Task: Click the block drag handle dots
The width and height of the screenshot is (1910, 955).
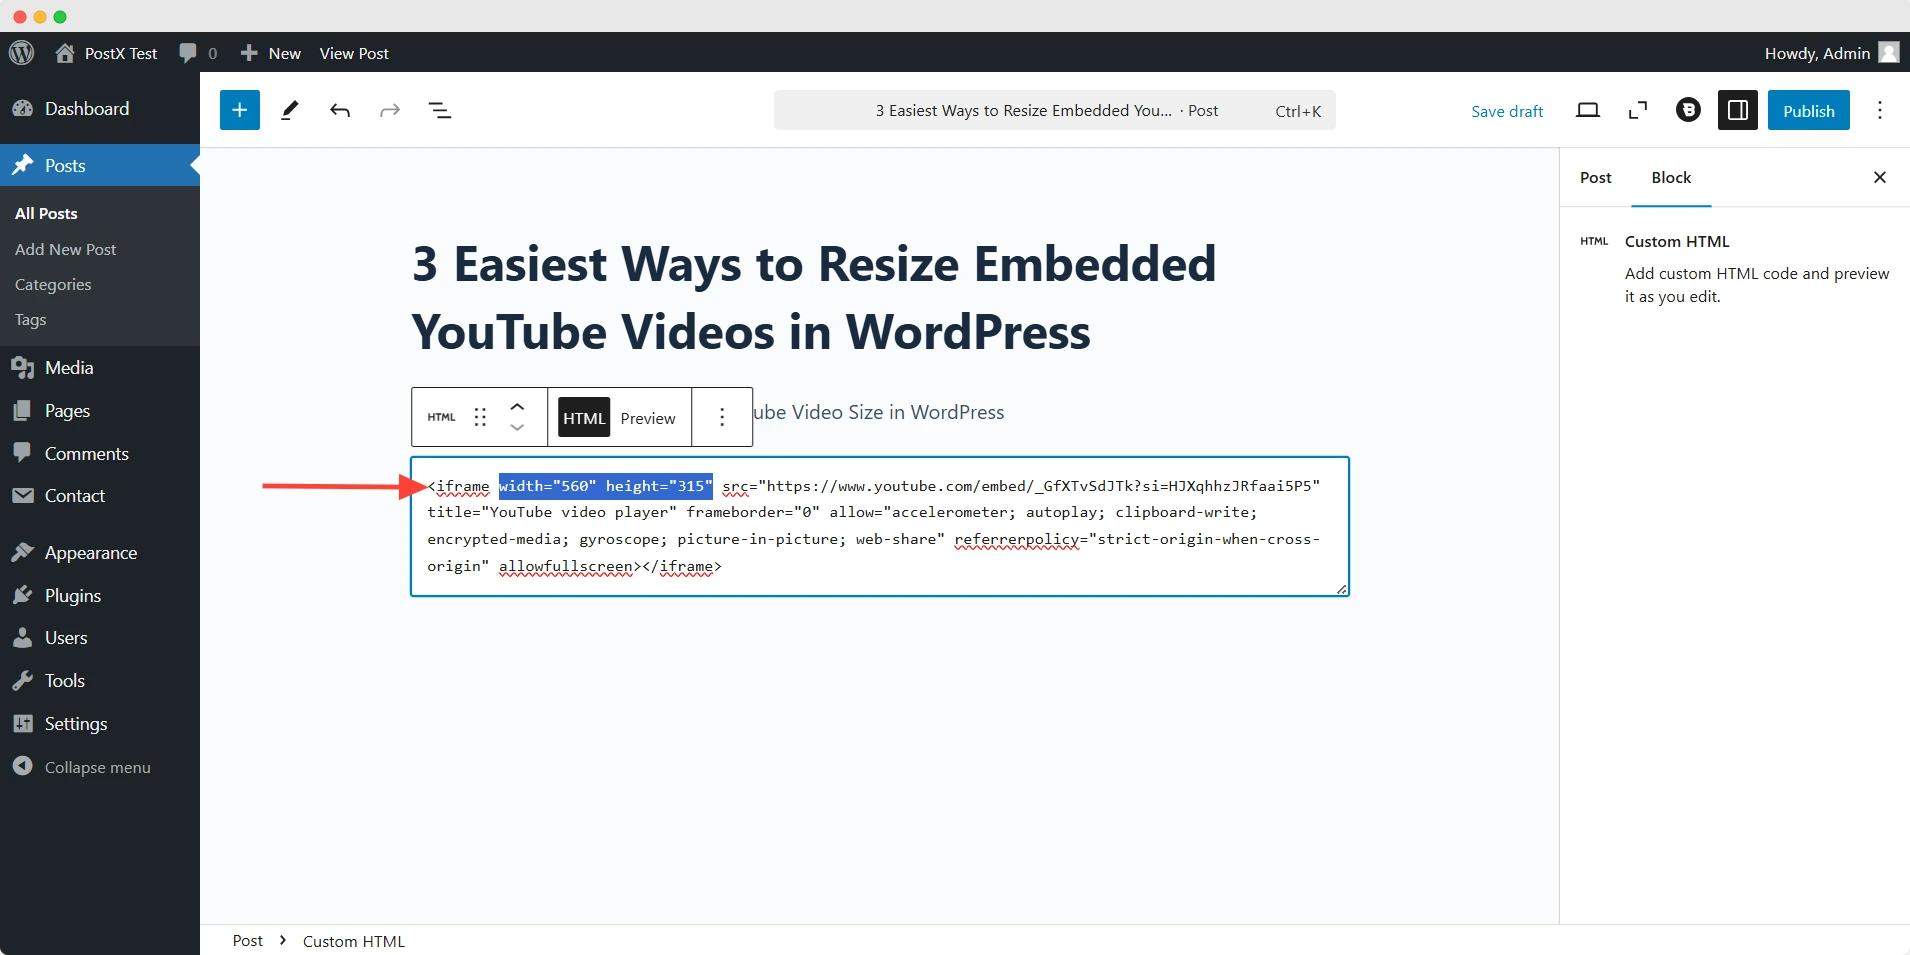Action: tap(480, 417)
